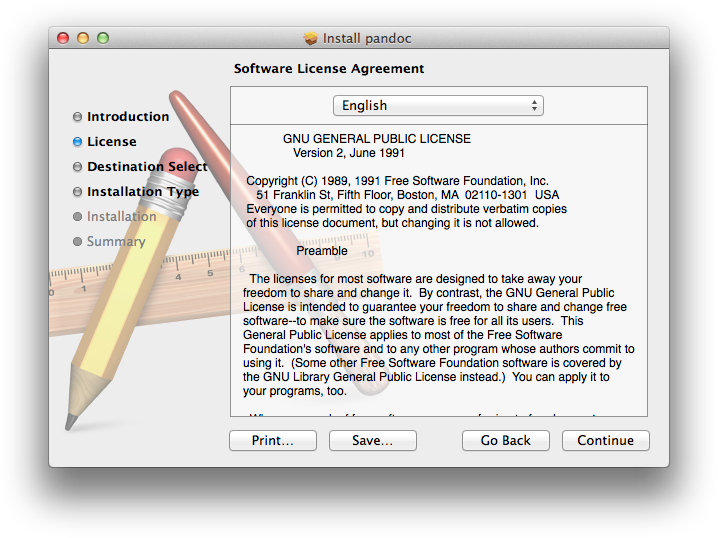Click the 'Software License Agreement' title
The height and width of the screenshot is (538, 718).
(x=329, y=69)
